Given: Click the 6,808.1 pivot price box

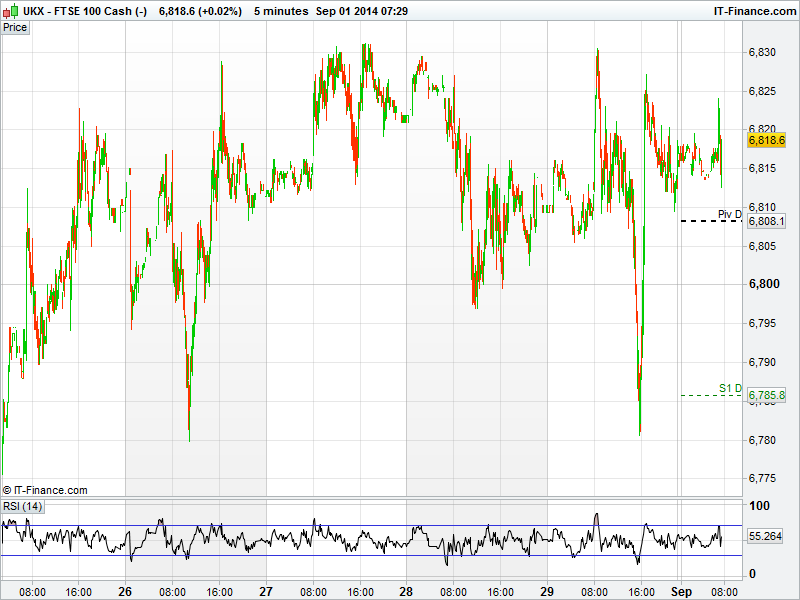Looking at the screenshot, I should (766, 221).
